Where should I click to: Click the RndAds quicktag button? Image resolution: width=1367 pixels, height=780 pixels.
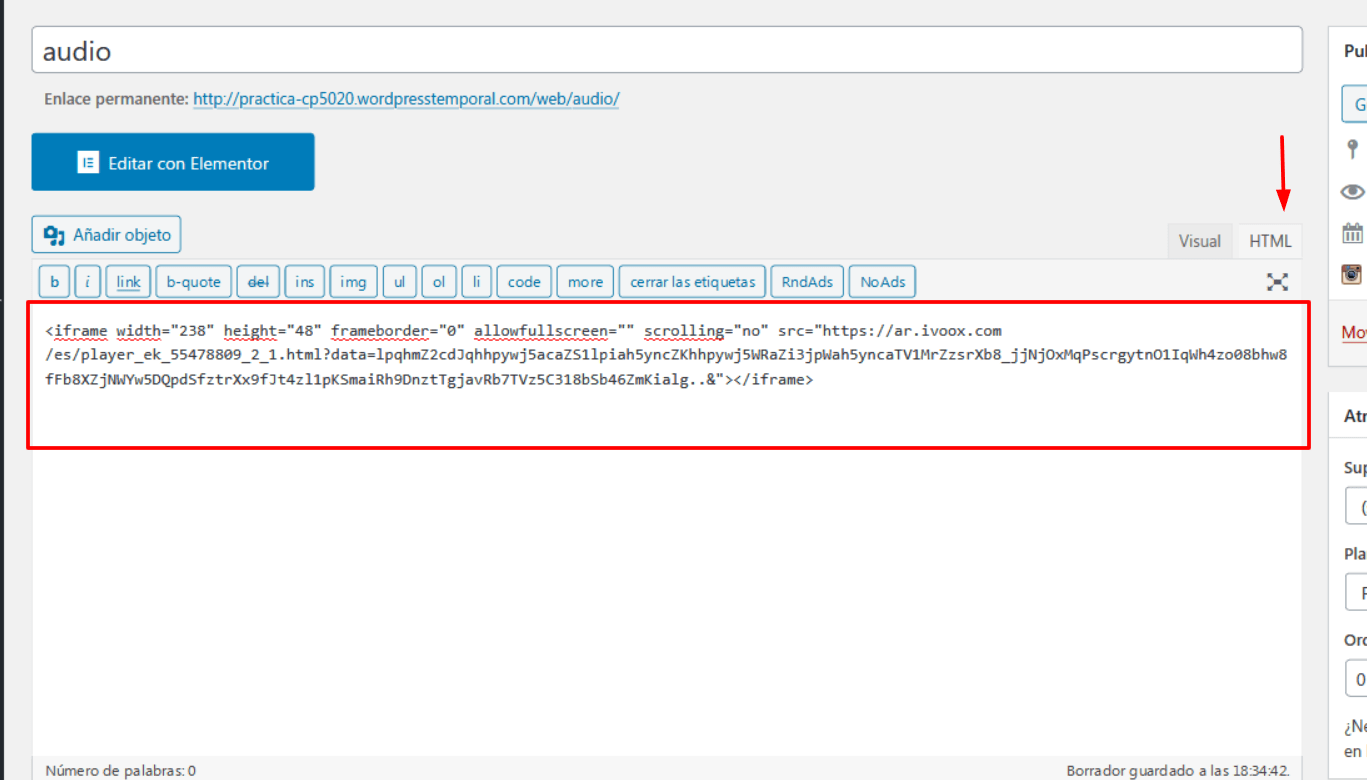click(x=807, y=282)
